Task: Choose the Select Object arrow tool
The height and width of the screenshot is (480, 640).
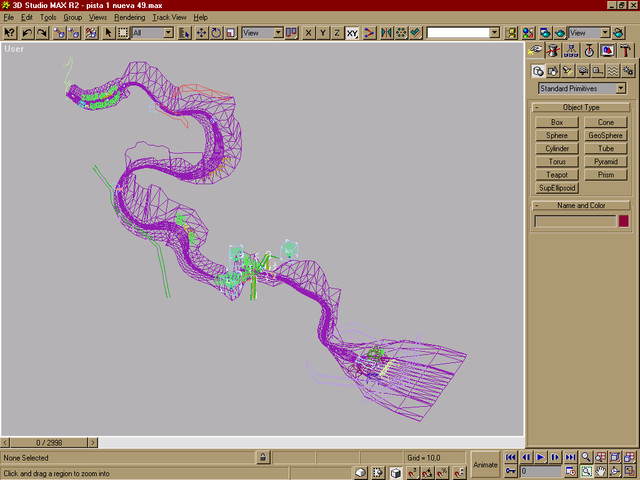Action: tap(108, 33)
